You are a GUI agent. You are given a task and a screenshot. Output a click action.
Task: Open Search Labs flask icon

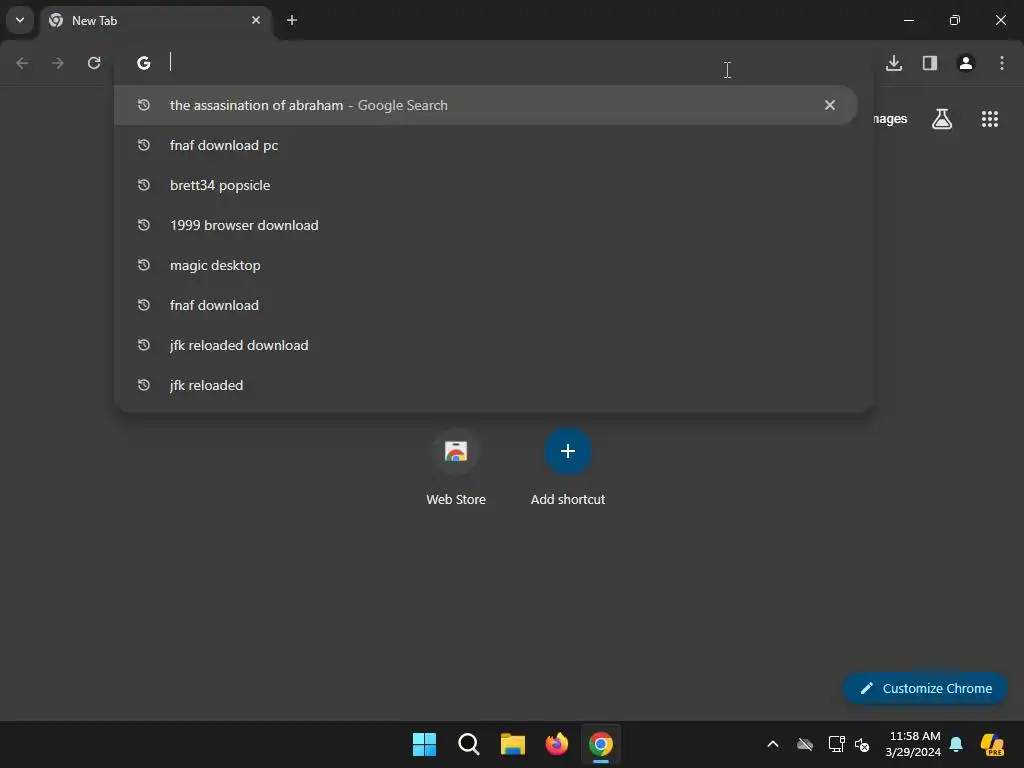pyautogui.click(x=942, y=119)
